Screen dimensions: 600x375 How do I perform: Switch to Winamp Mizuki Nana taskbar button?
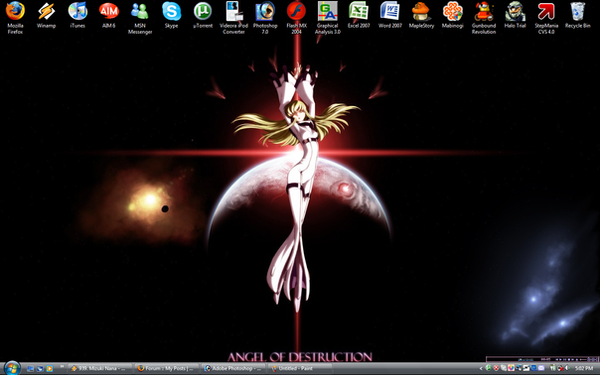(x=101, y=369)
